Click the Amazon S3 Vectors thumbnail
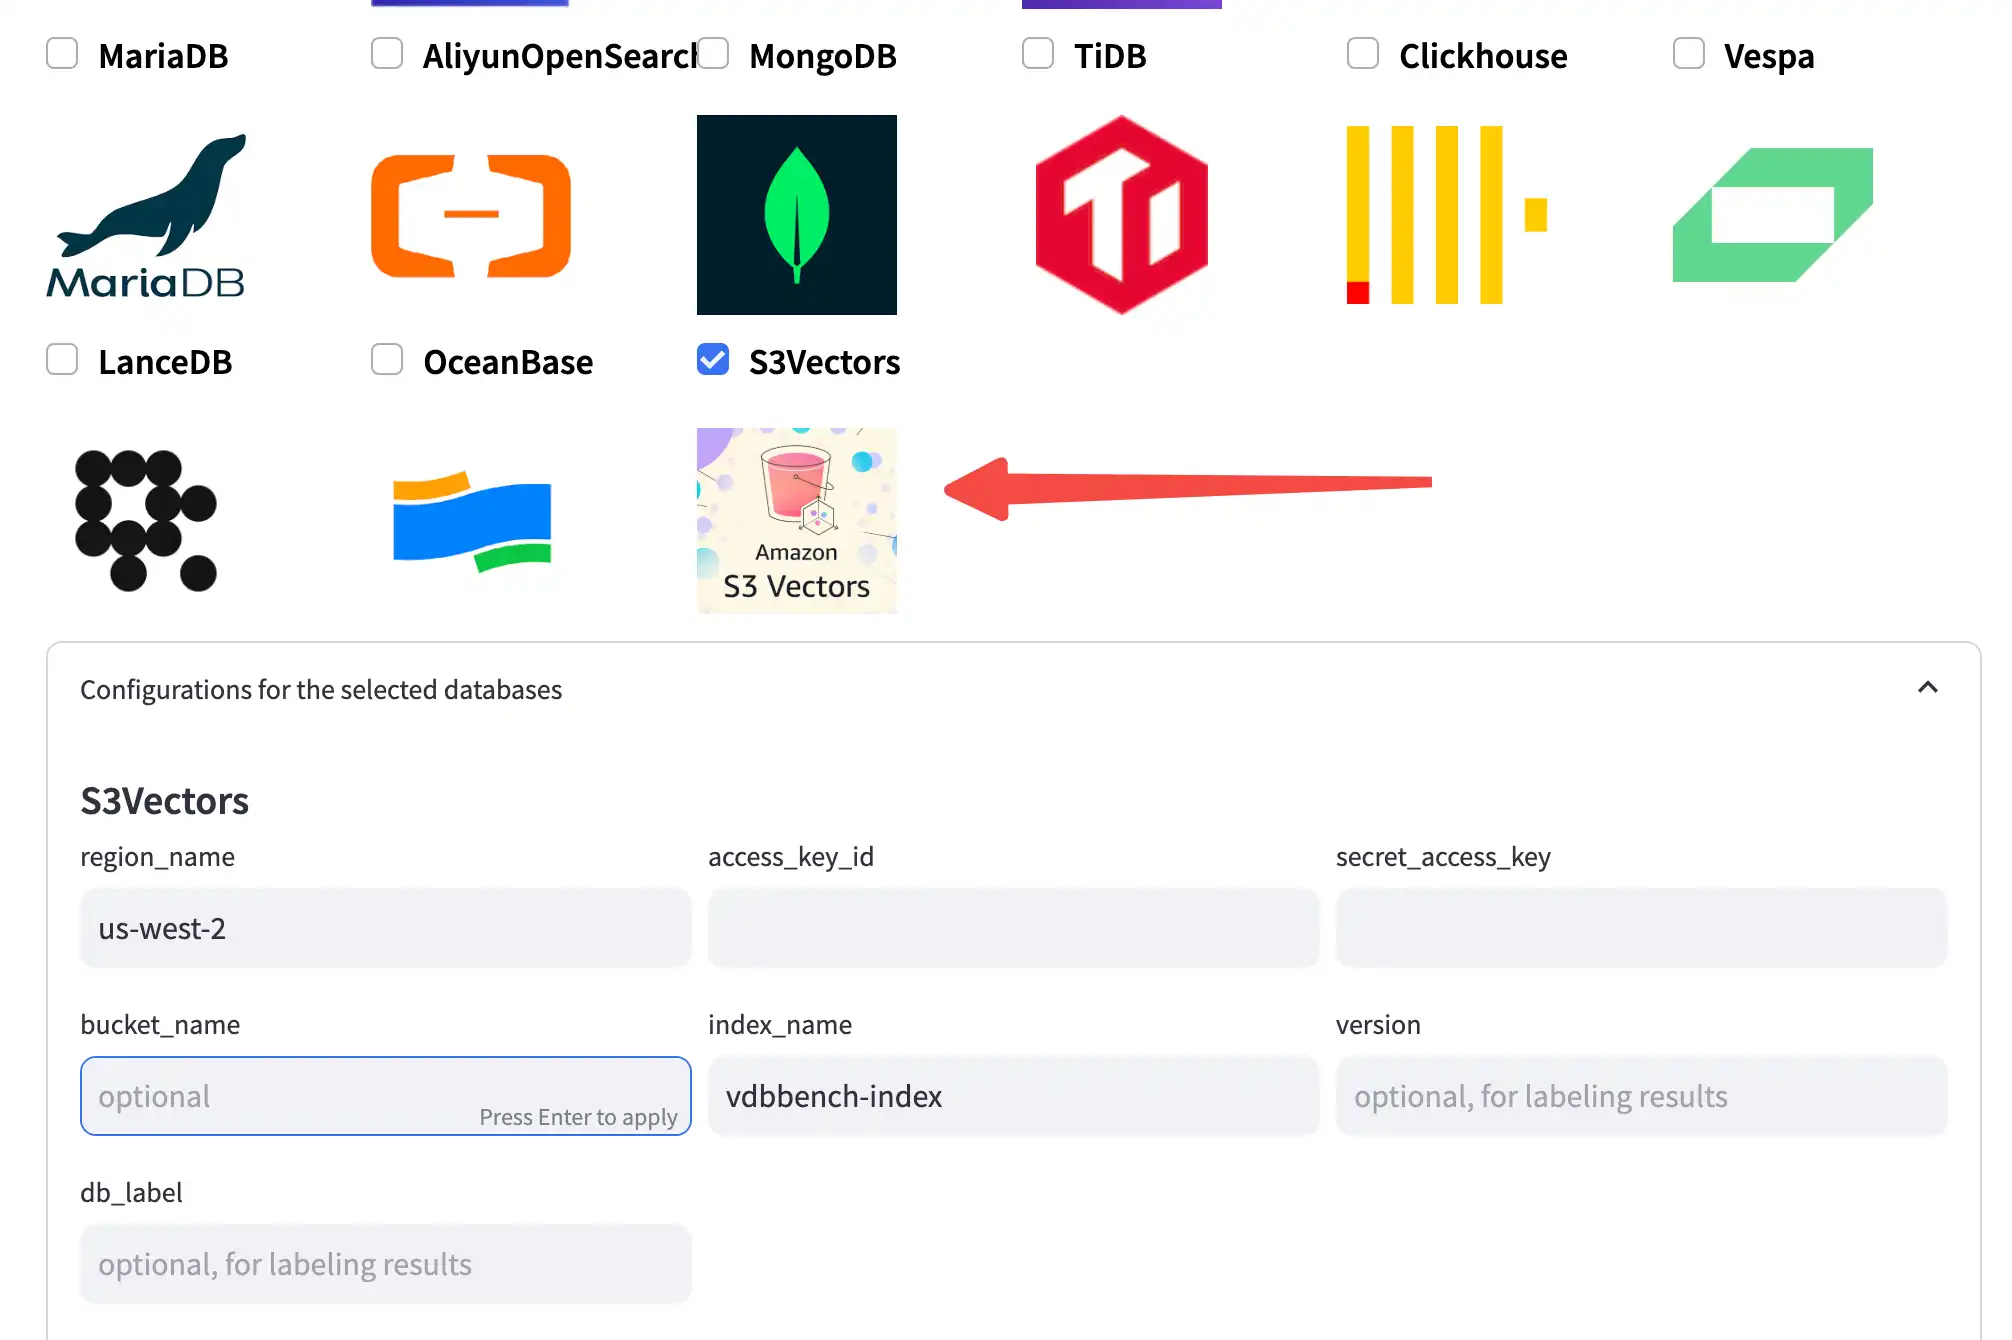The image size is (2012, 1340). [x=797, y=520]
